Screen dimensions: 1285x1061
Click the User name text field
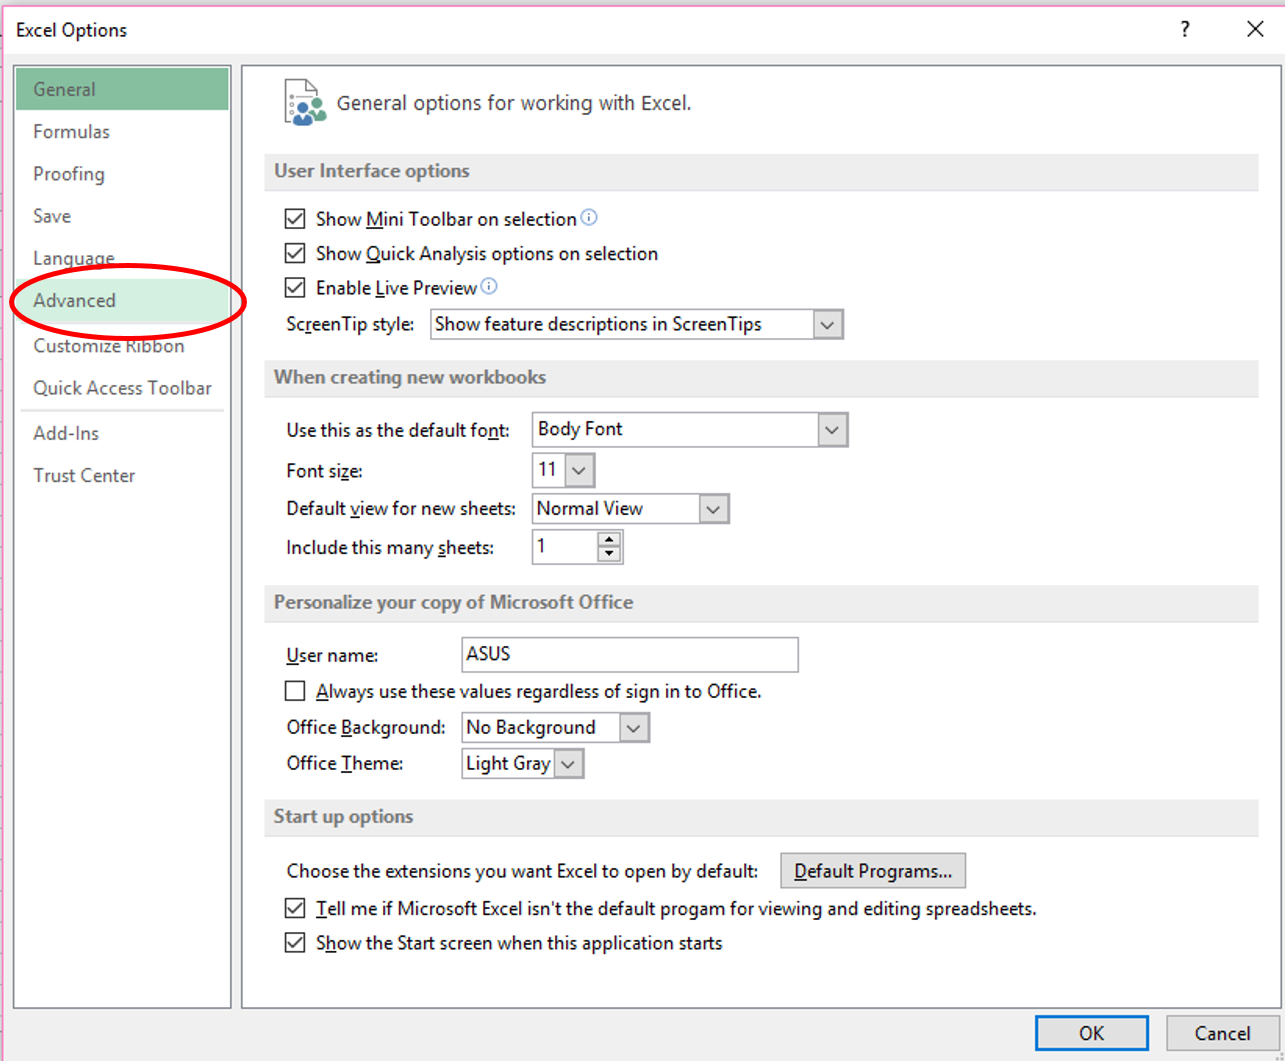tap(630, 654)
